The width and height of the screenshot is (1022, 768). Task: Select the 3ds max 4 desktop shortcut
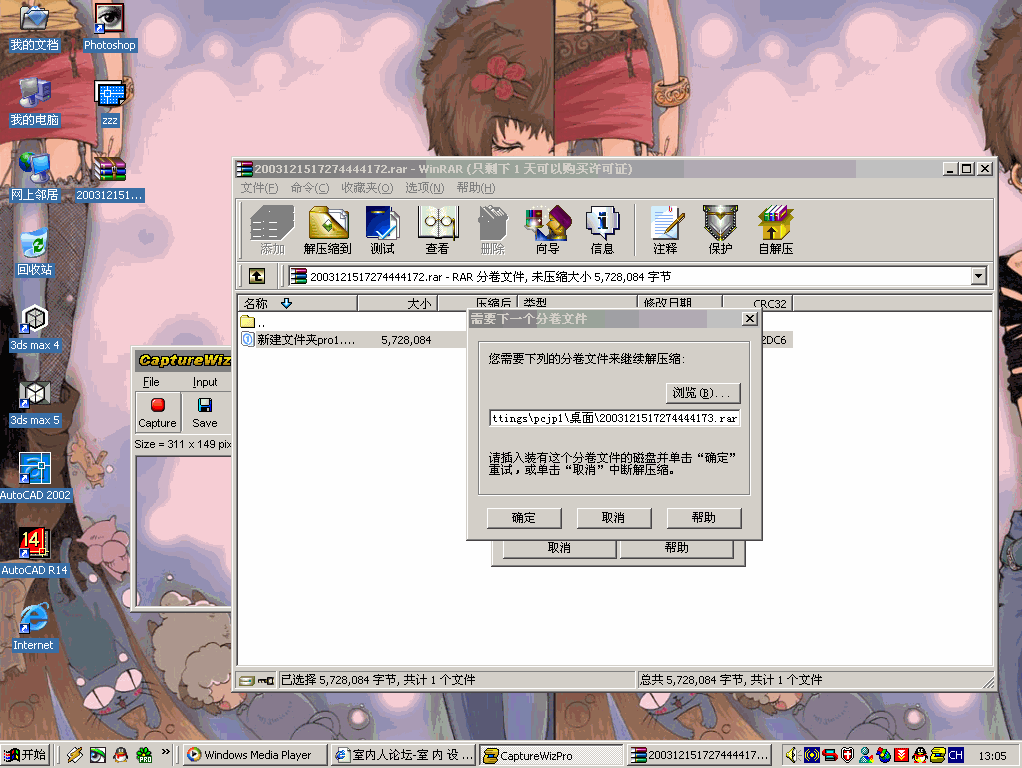click(x=34, y=327)
